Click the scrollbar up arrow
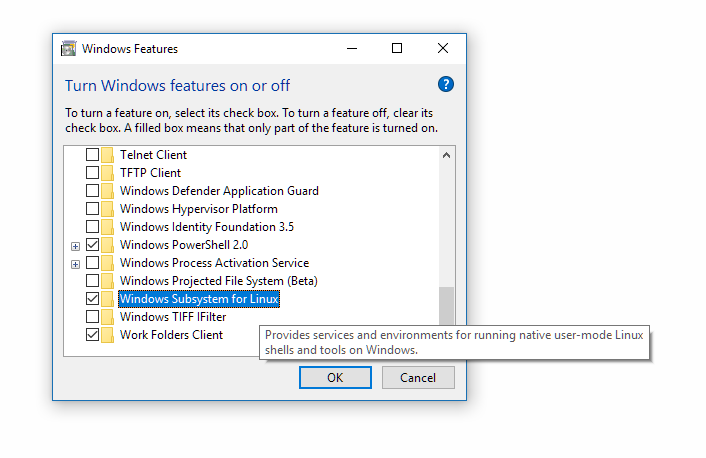The image size is (706, 458). tap(446, 155)
